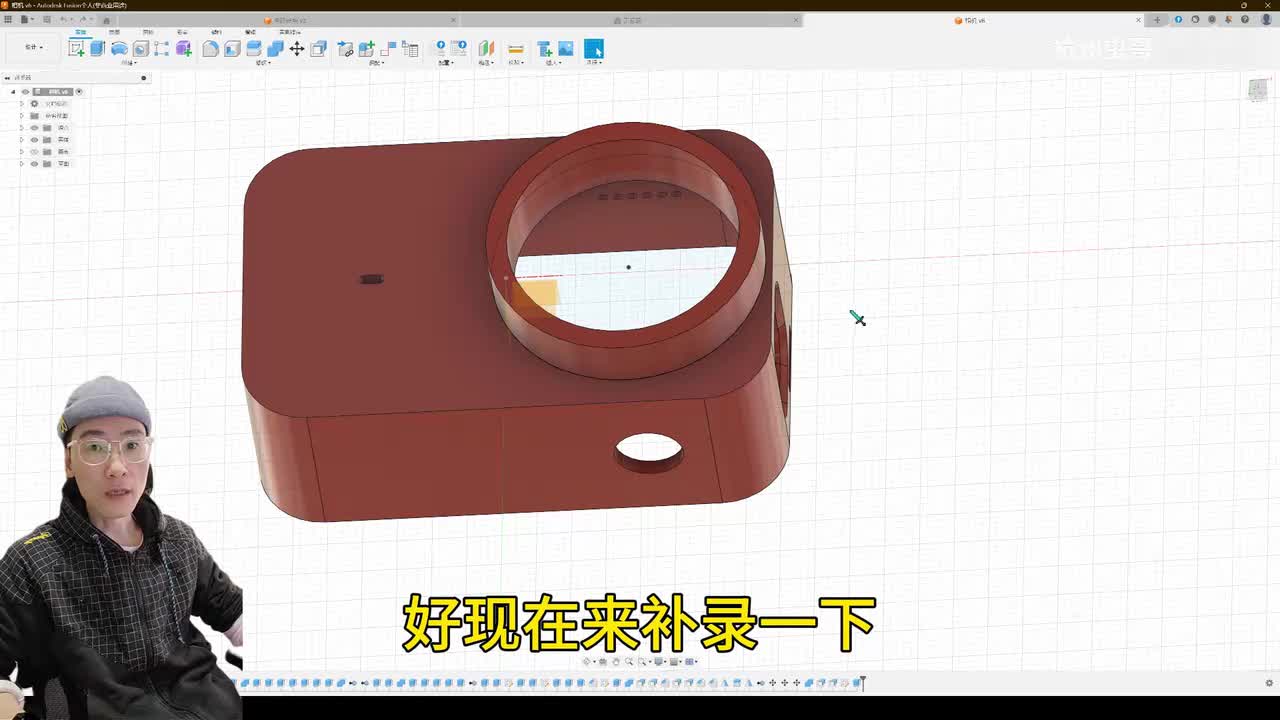Collapse the browser panel with double arrows

7,78
